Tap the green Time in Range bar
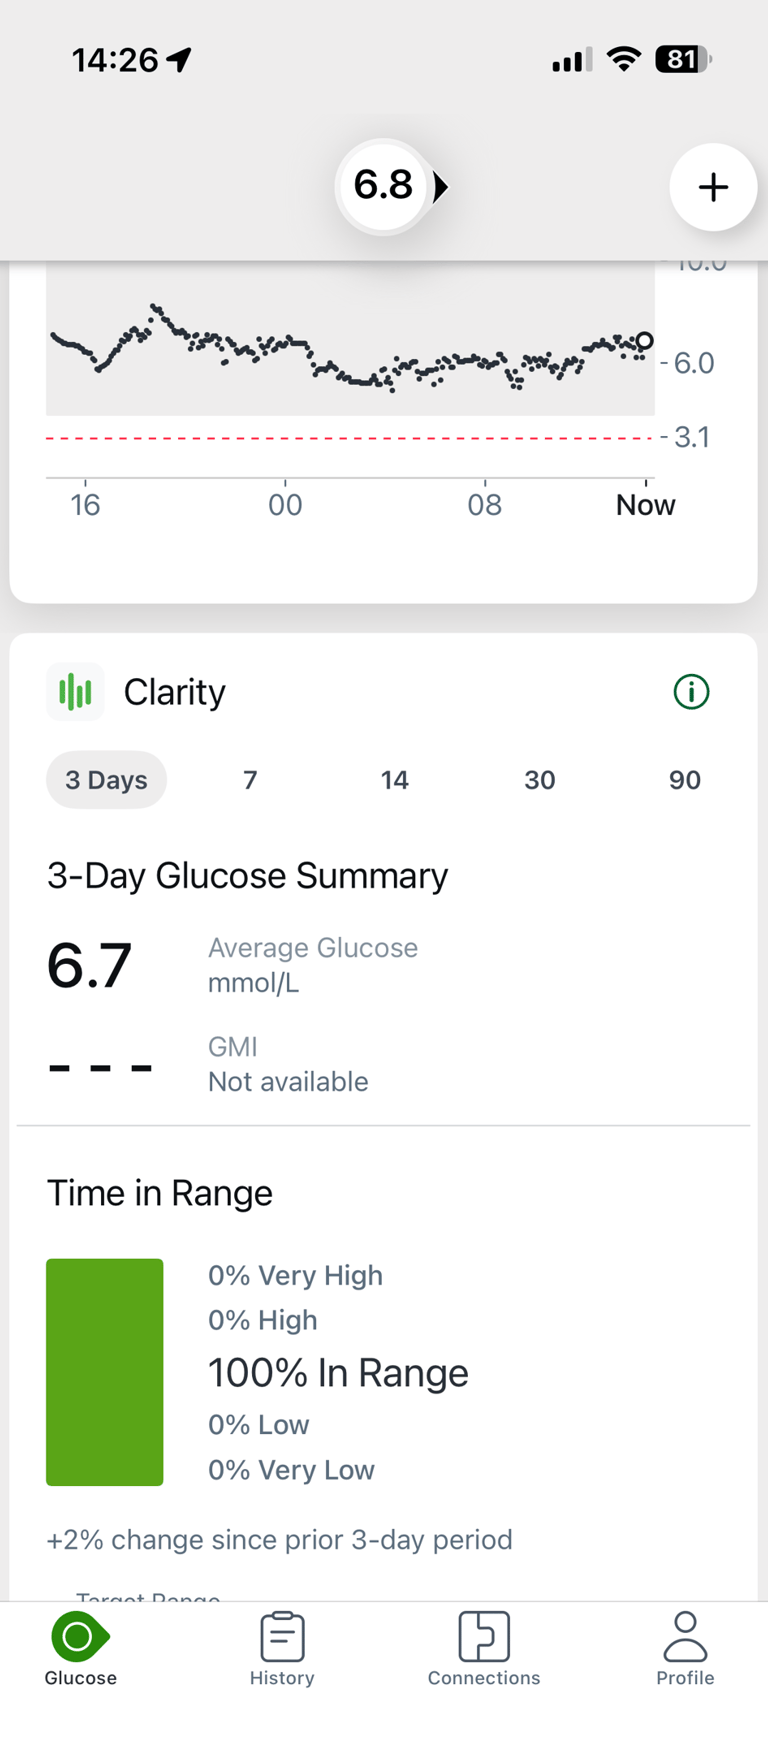The width and height of the screenshot is (768, 1754). (105, 1371)
